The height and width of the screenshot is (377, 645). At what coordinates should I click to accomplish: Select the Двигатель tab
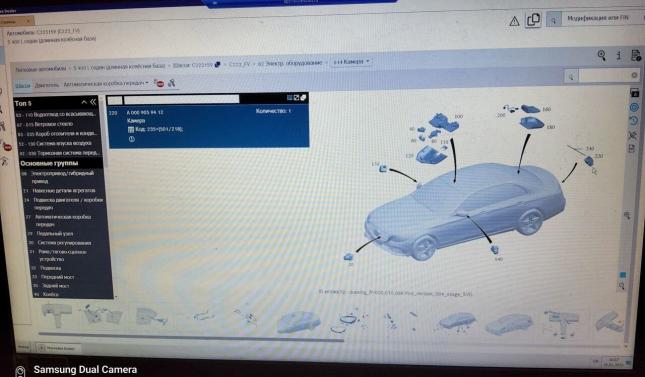pyautogui.click(x=46, y=85)
